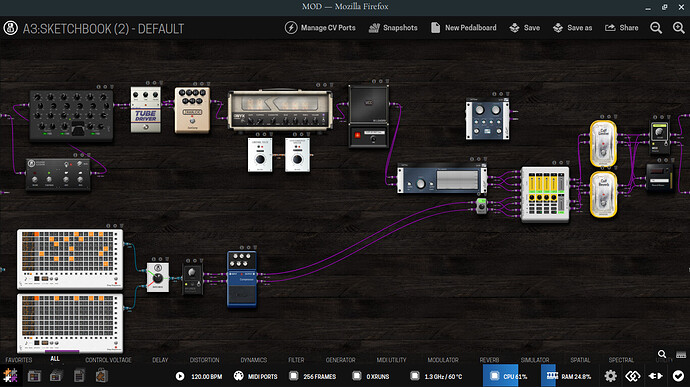Open the file manager icon in bottom bar

coord(79,376)
